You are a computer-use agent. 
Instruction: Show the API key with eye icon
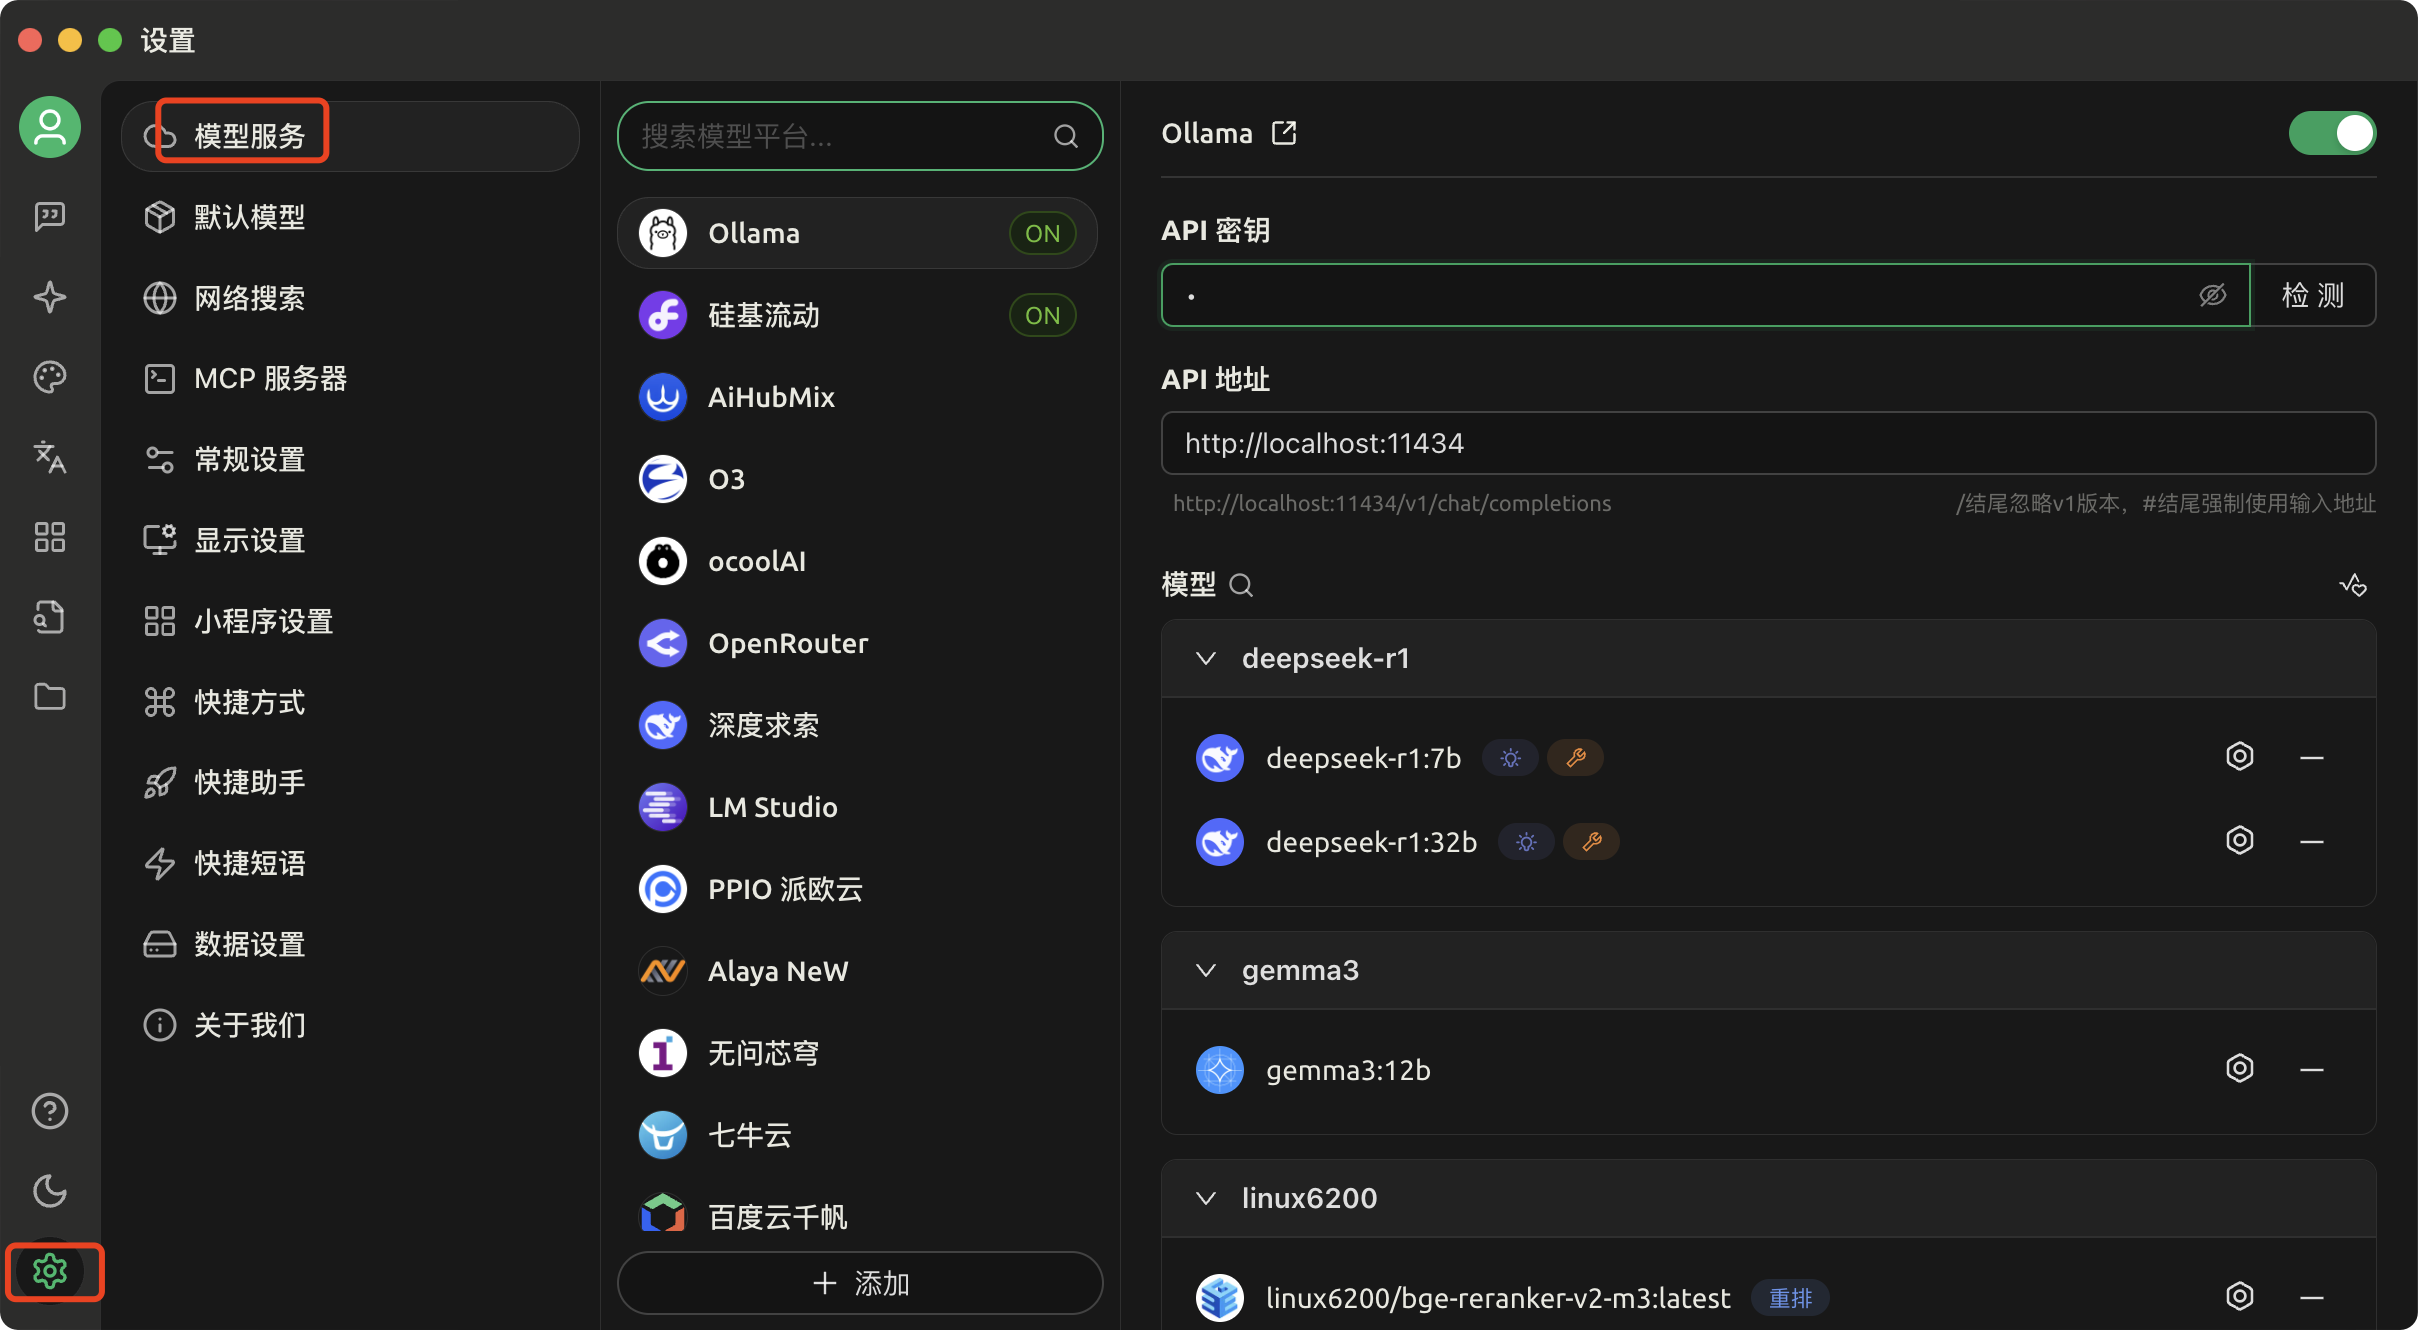tap(2212, 295)
